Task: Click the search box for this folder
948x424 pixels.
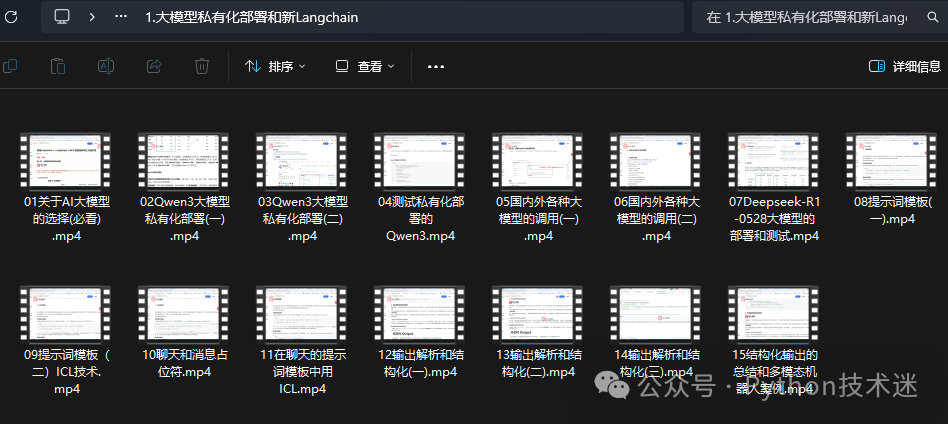Action: point(820,17)
